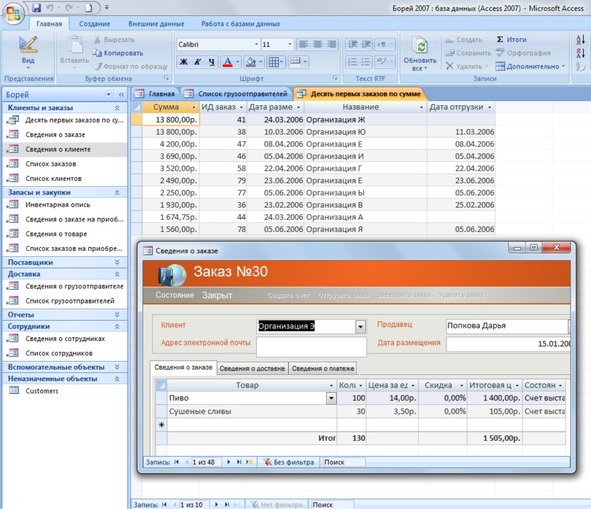Apply fill color bucket
591x509 pixels.
coord(251,62)
